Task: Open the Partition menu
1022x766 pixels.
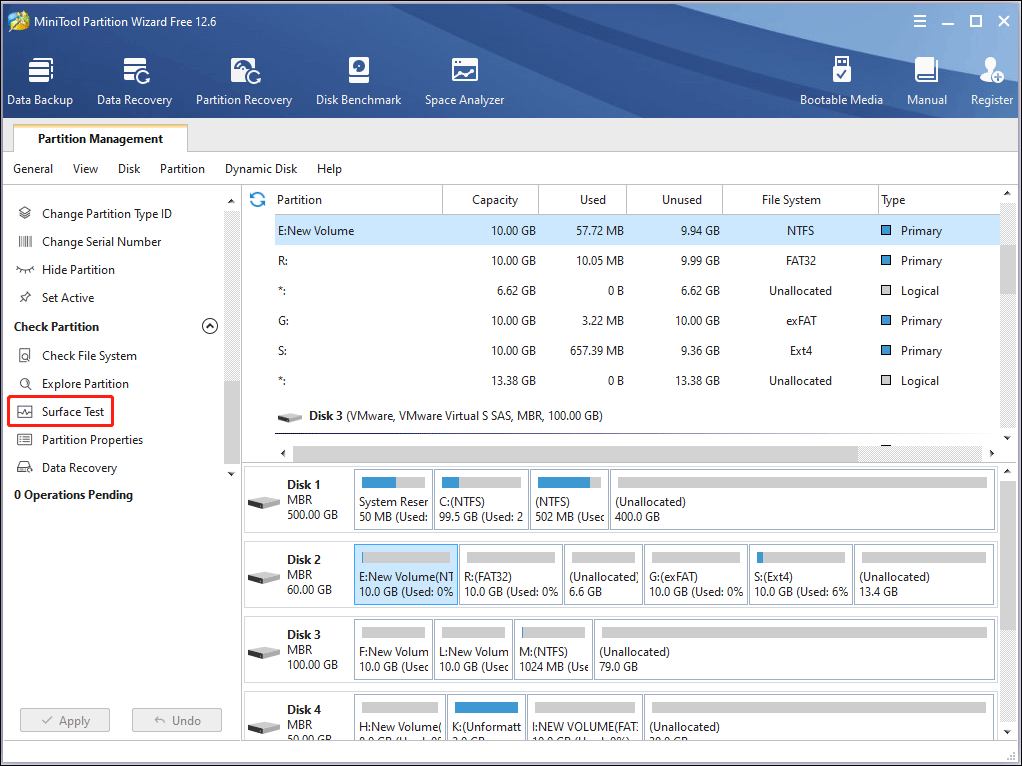Action: (182, 169)
